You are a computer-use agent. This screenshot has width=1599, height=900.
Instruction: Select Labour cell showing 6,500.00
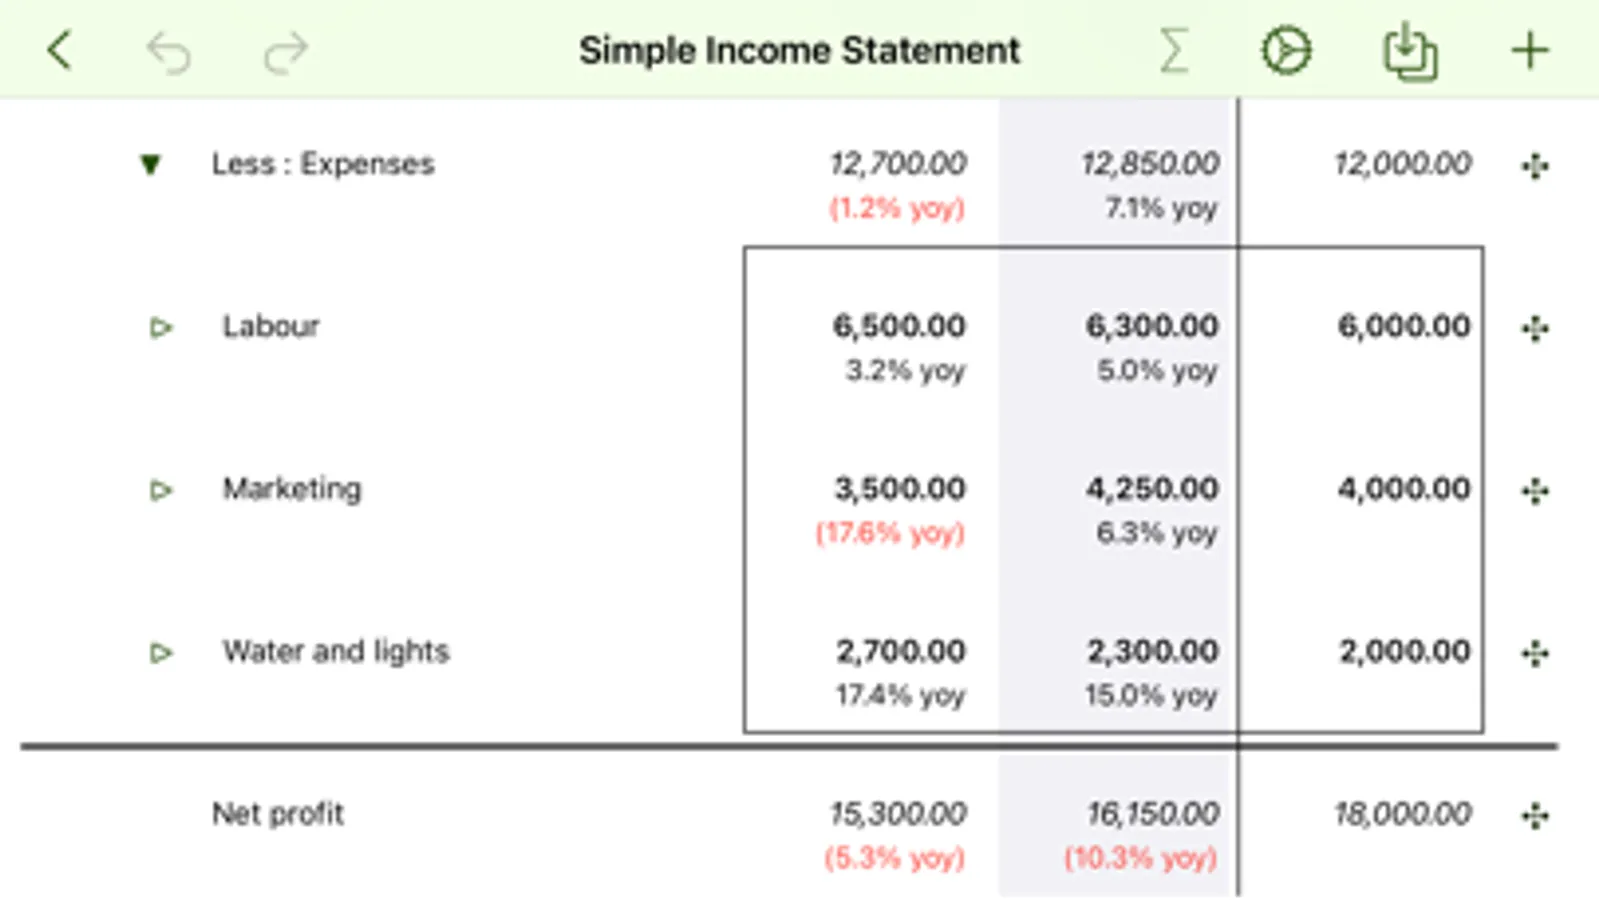click(898, 326)
